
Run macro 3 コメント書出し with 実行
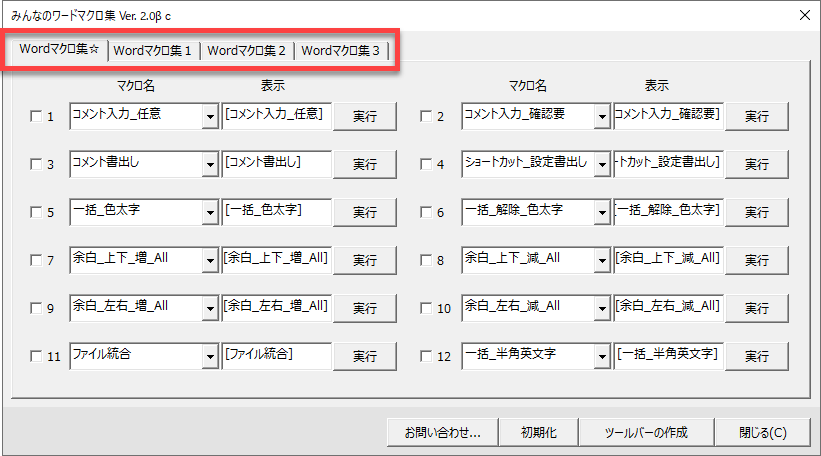coord(364,165)
